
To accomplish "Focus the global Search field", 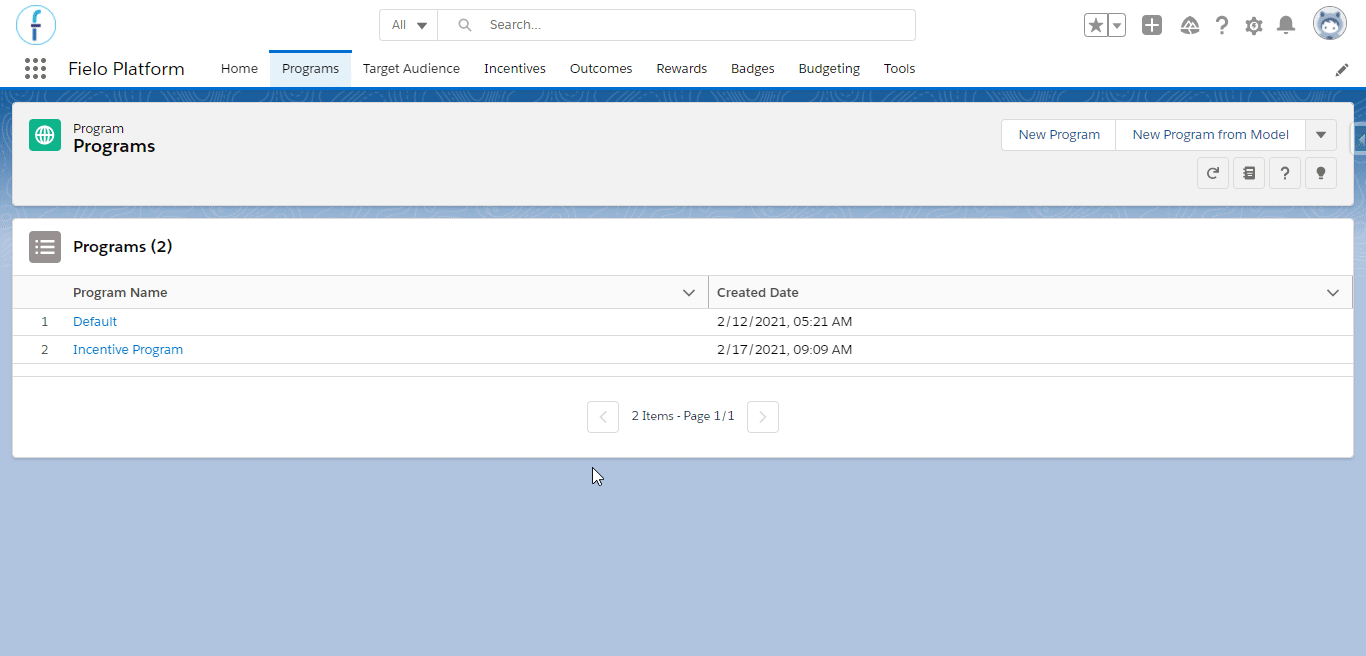I will pos(676,25).
